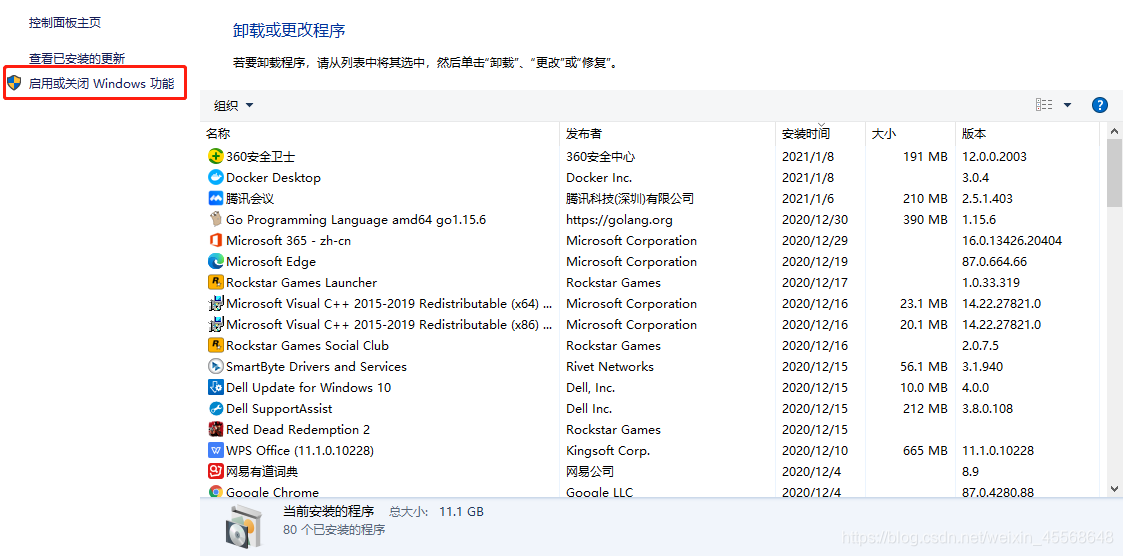The height and width of the screenshot is (556, 1123).
Task: Click the Microsoft Edge icon
Action: 216,262
